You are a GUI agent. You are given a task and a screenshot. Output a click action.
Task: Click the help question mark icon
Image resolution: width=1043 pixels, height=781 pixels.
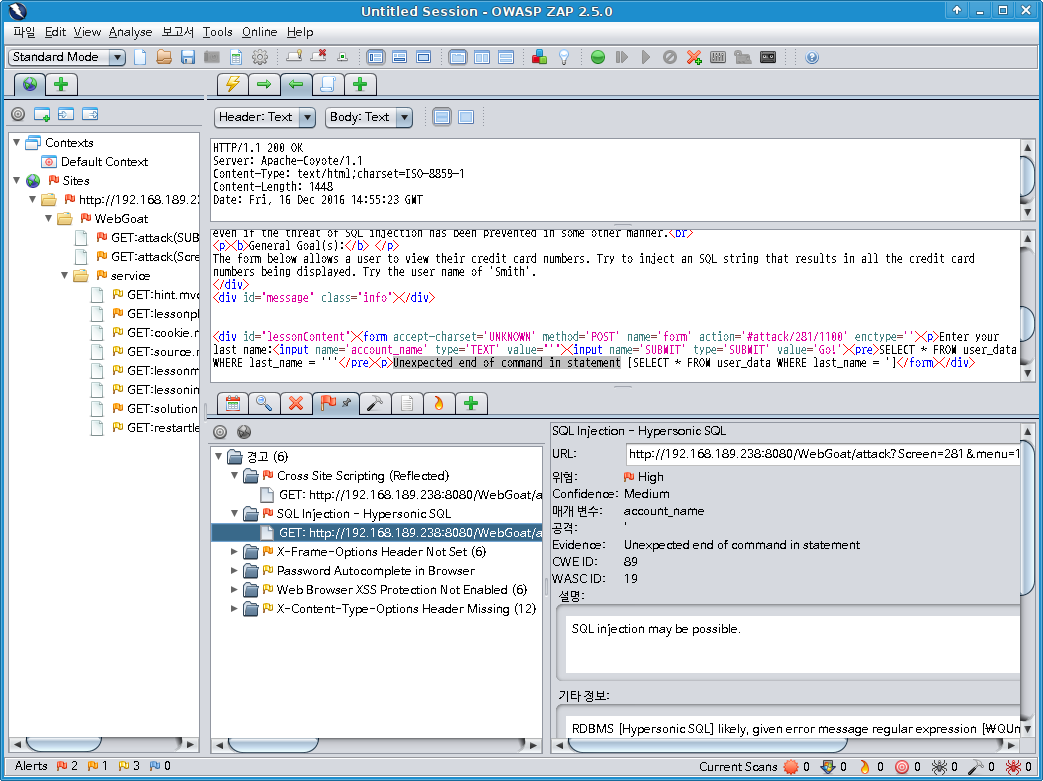click(812, 57)
